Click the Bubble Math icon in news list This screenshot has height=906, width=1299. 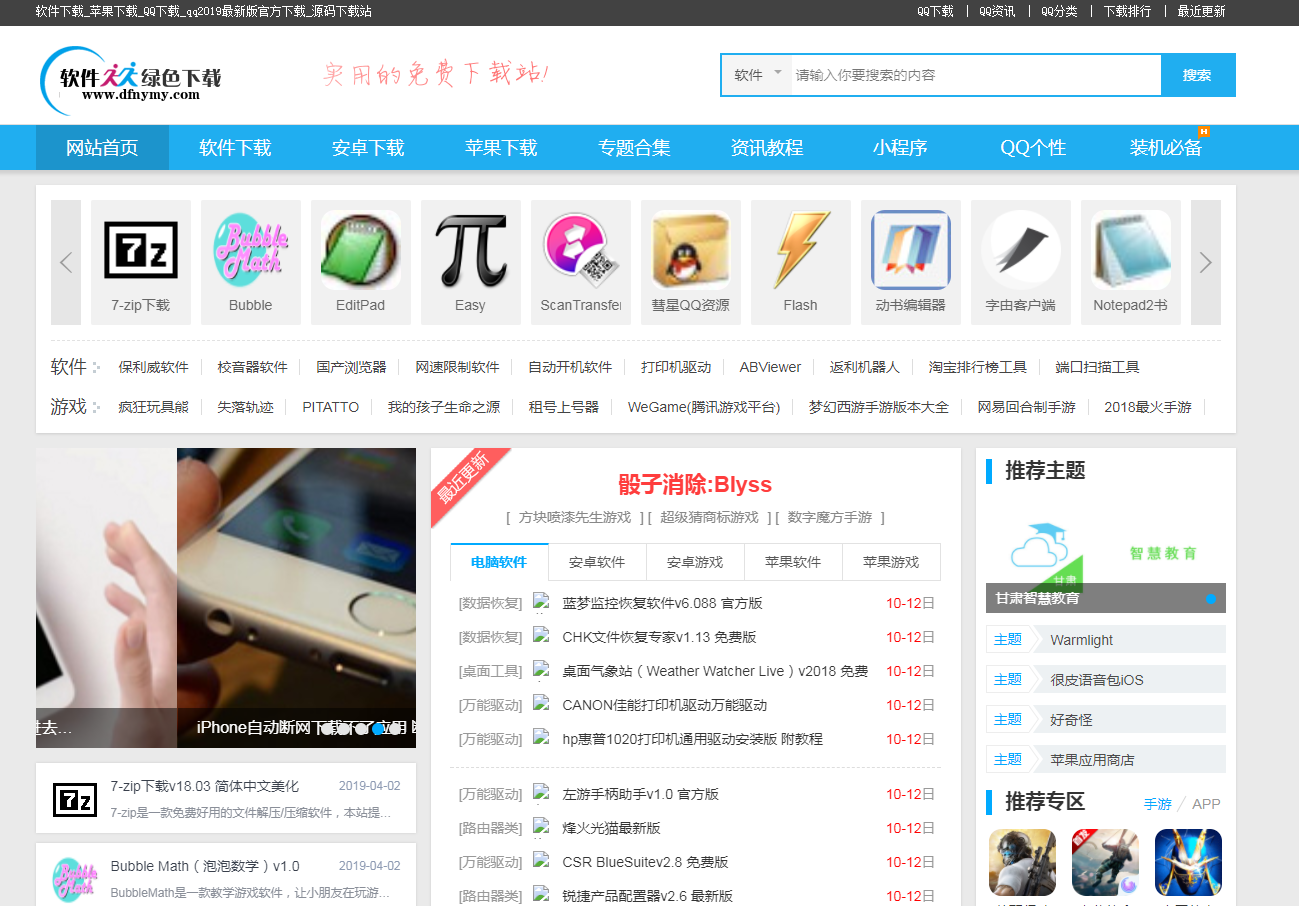[x=75, y=879]
